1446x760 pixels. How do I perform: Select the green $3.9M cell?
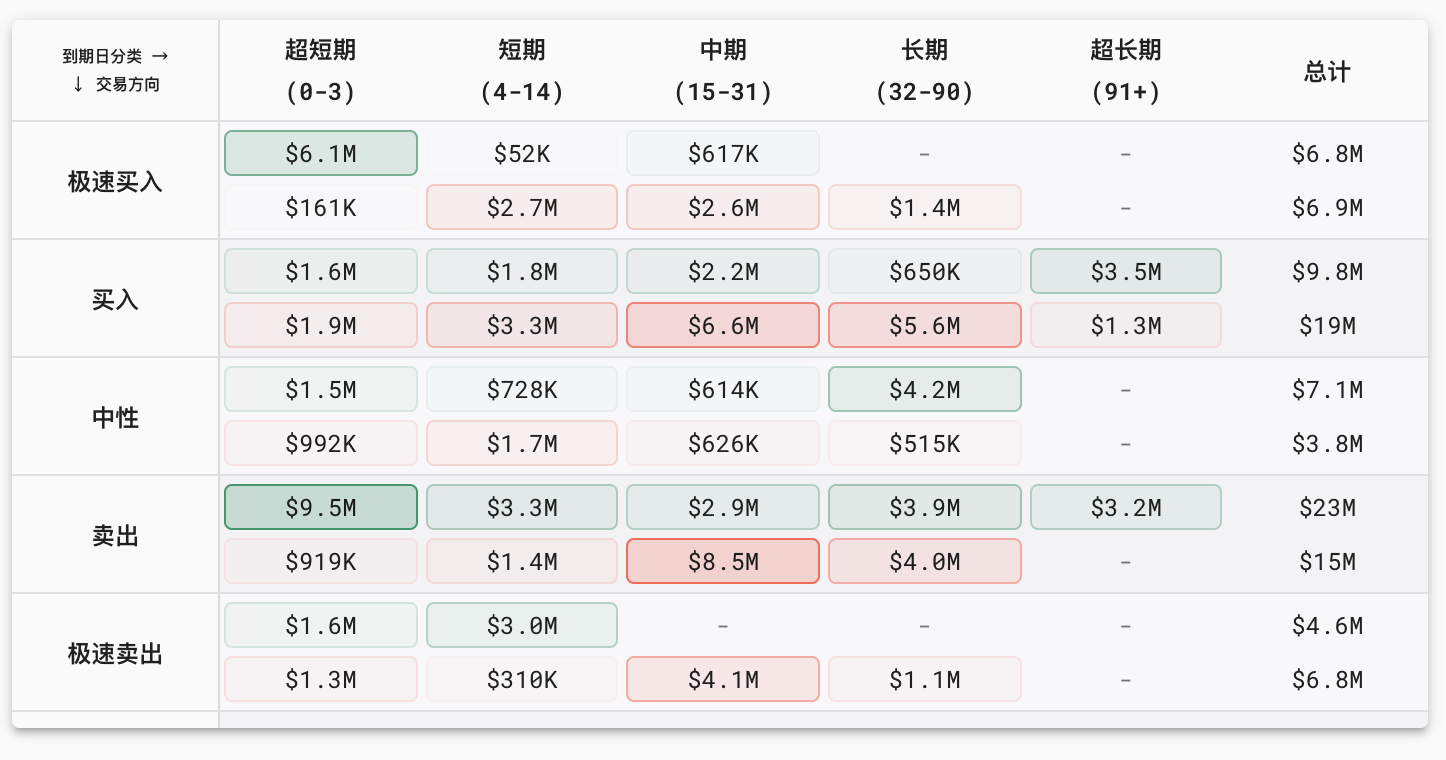tap(925, 507)
